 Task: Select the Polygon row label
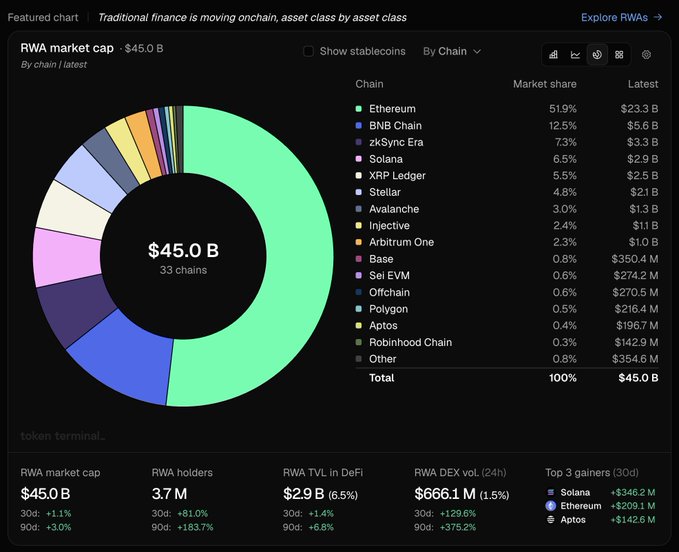[388, 309]
